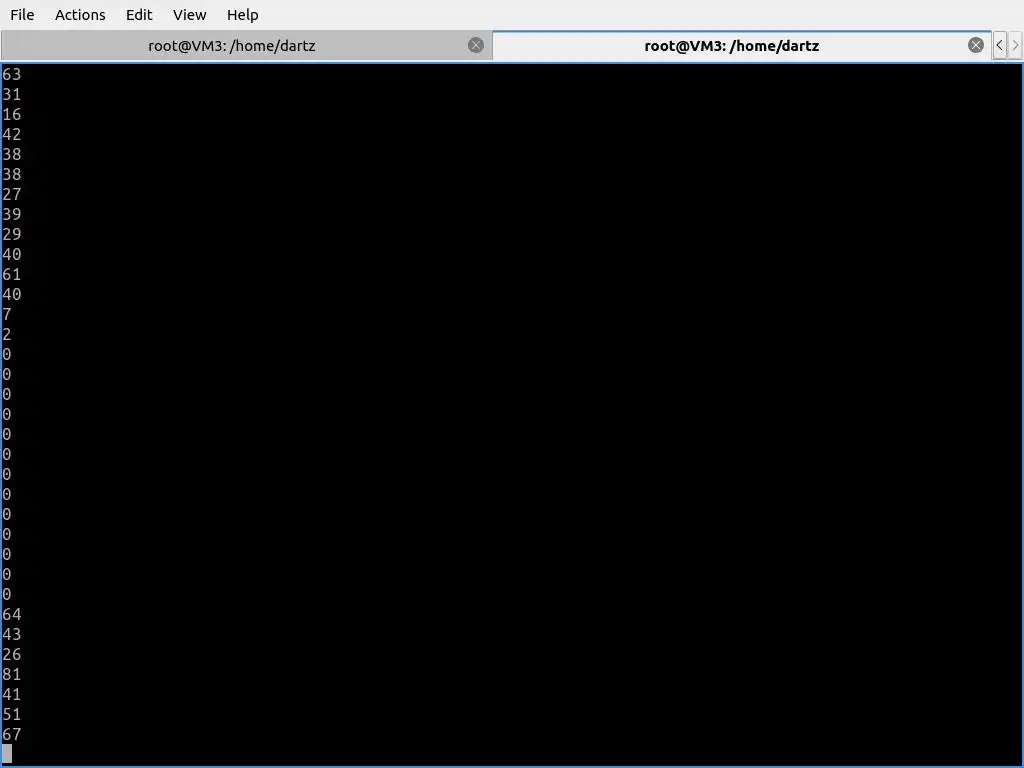1024x768 pixels.
Task: Click the output value 2
Action: coord(7,334)
